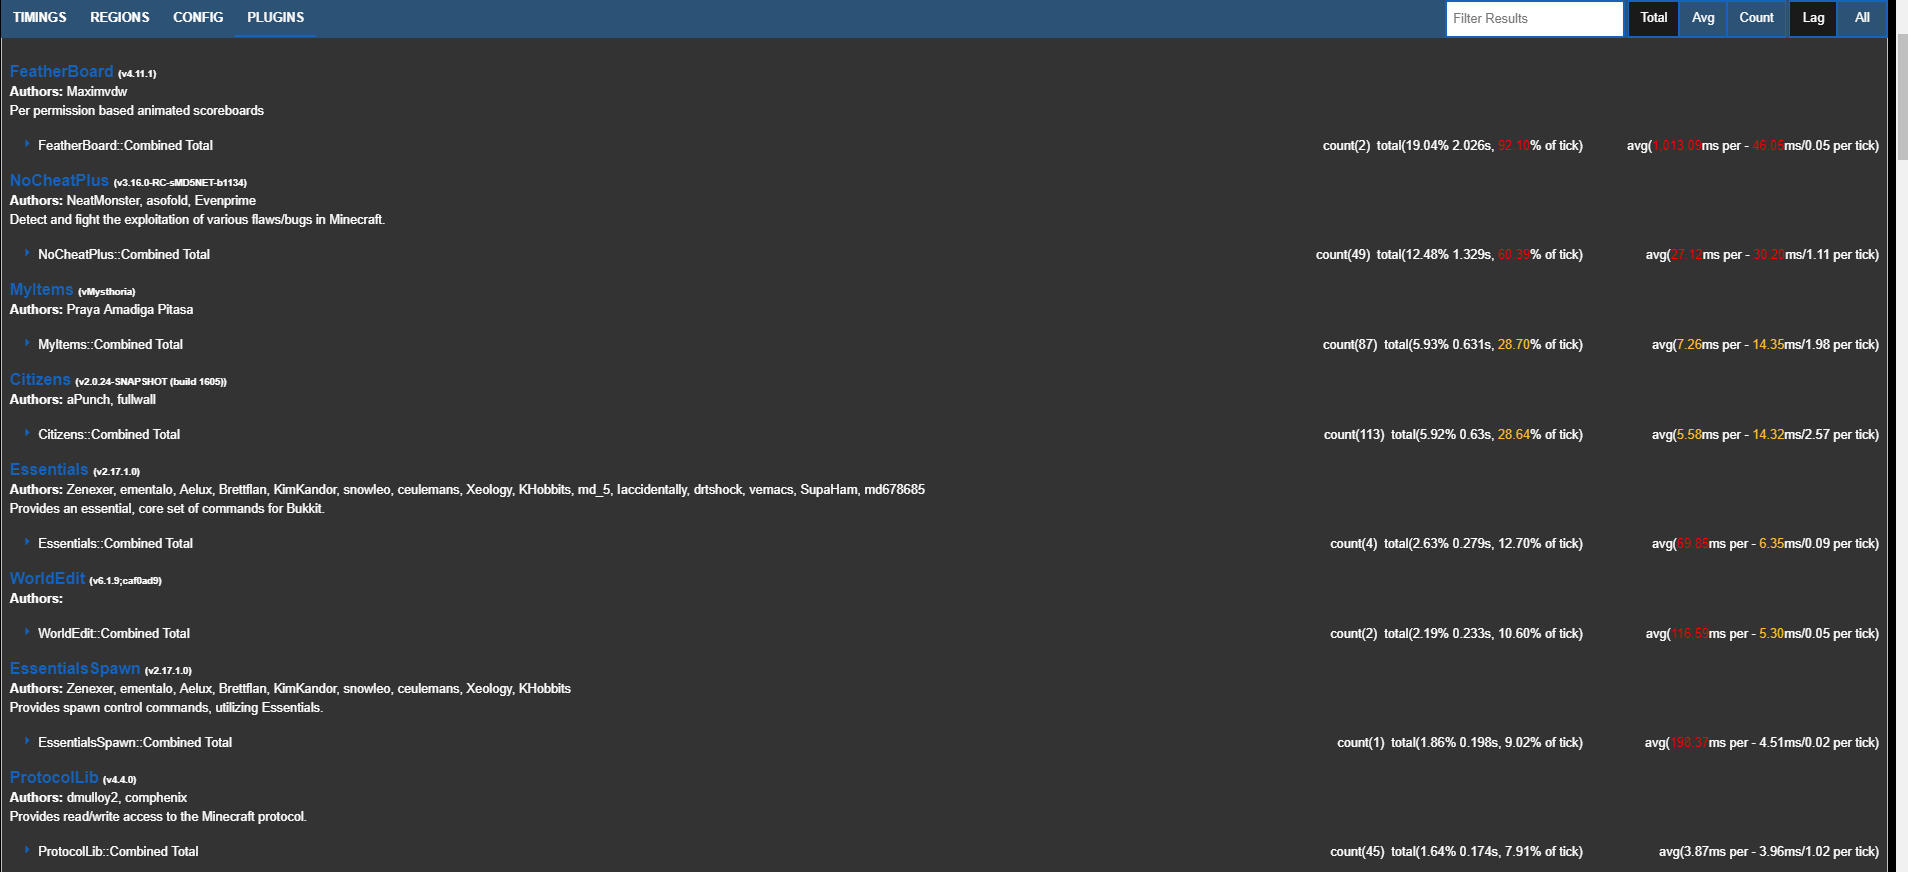Switch to the TIMINGS tab
1908x872 pixels.
click(x=40, y=18)
